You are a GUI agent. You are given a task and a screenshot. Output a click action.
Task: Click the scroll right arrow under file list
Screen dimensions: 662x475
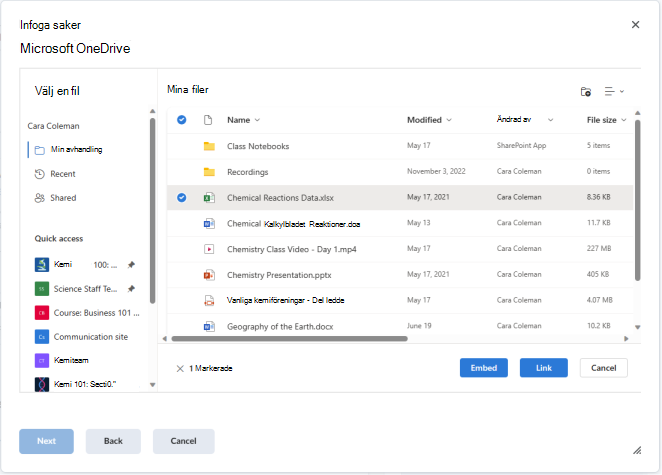coord(626,339)
